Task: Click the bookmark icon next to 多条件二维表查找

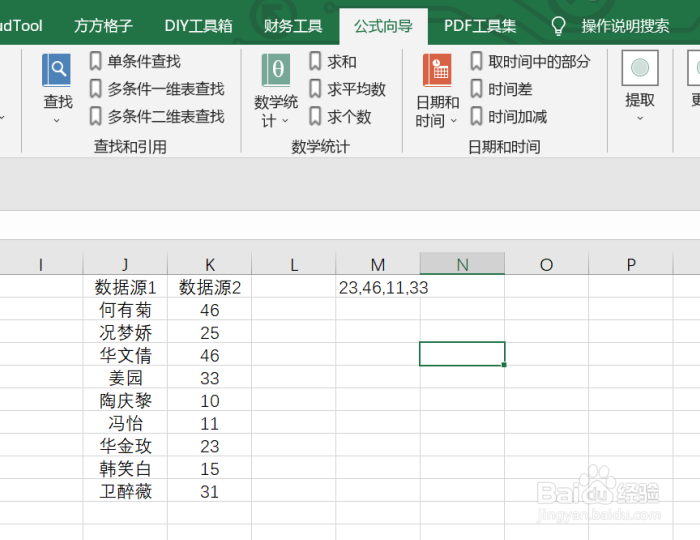Action: pyautogui.click(x=95, y=116)
